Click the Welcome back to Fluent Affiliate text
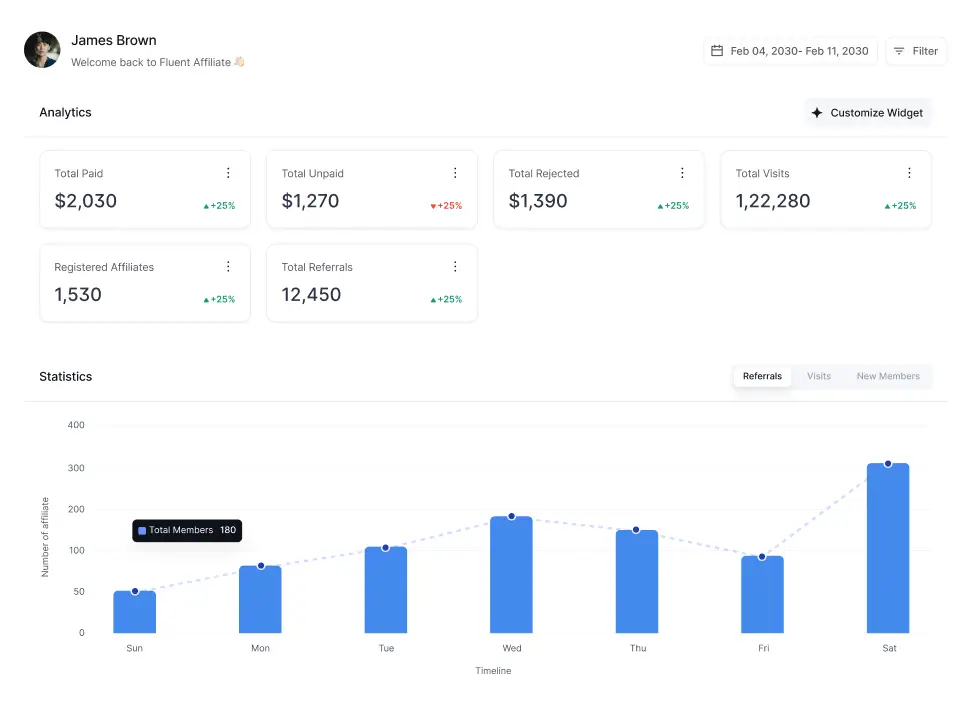This screenshot has width=972, height=708. point(157,62)
